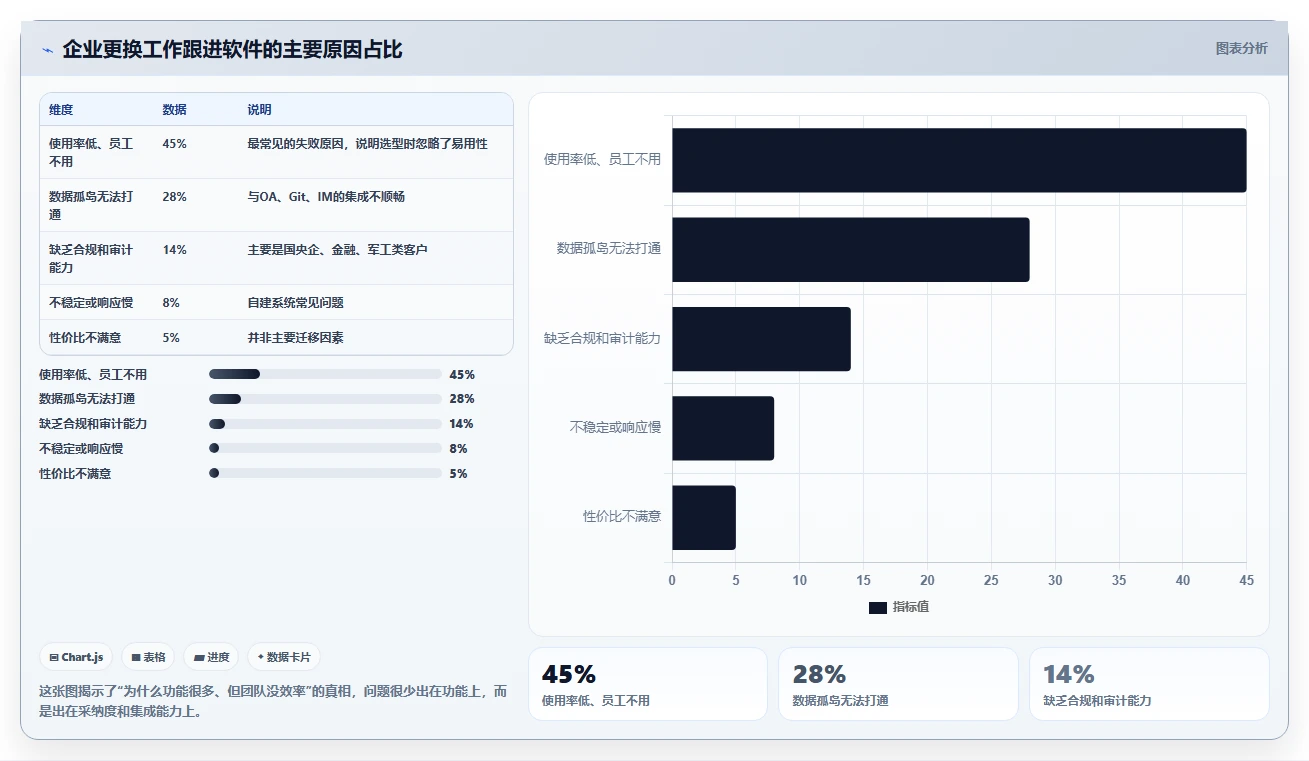
Task: Click the 数据孤岛无法打通 progress bar
Action: 325,399
